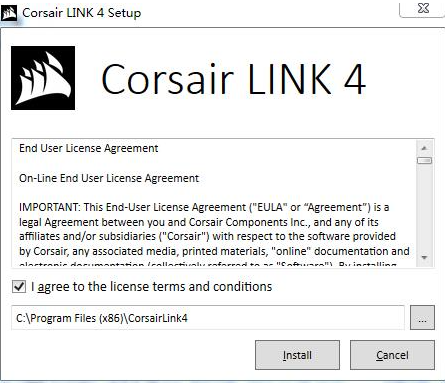Image resolution: width=445 pixels, height=383 pixels.
Task: Click inside the IMPORTANT EULA paragraph
Action: coord(214,229)
